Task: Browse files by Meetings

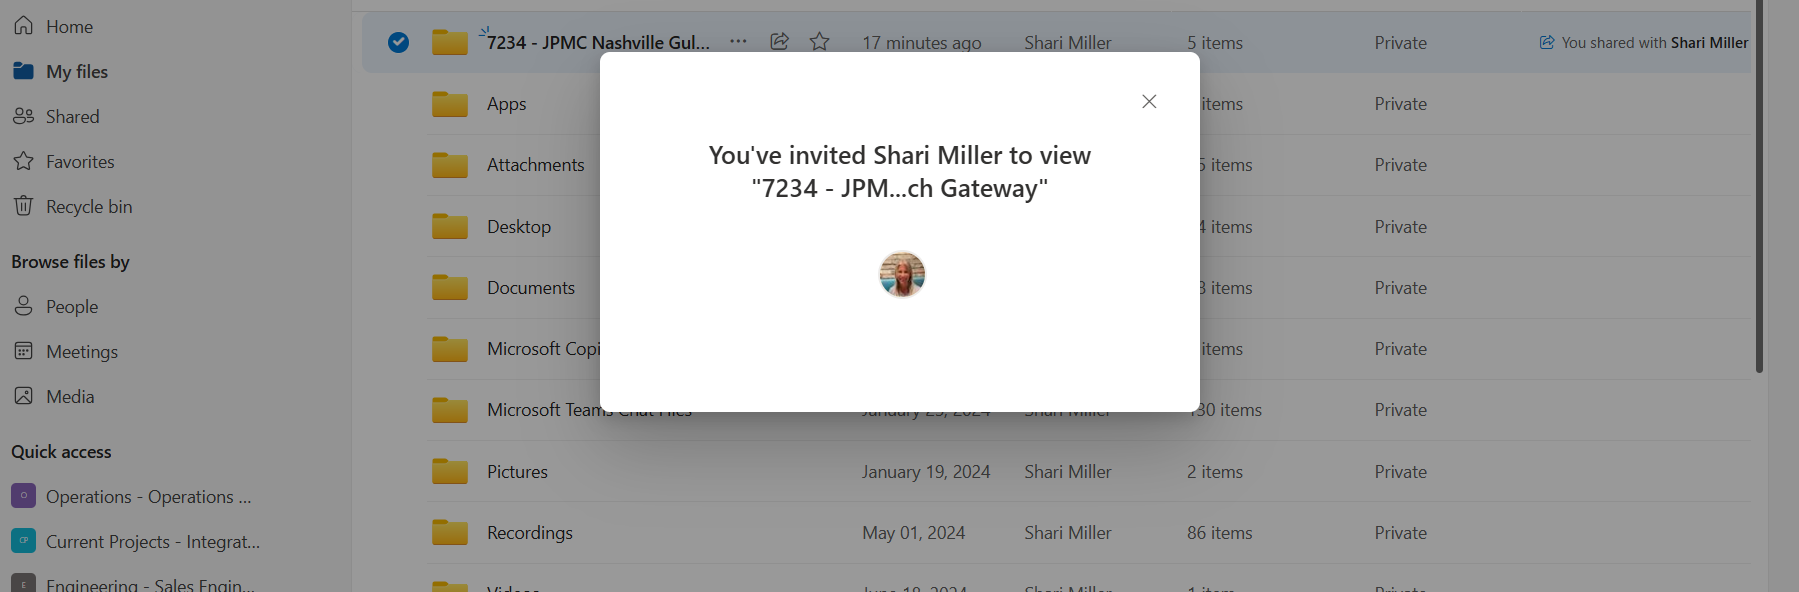Action: click(x=81, y=352)
